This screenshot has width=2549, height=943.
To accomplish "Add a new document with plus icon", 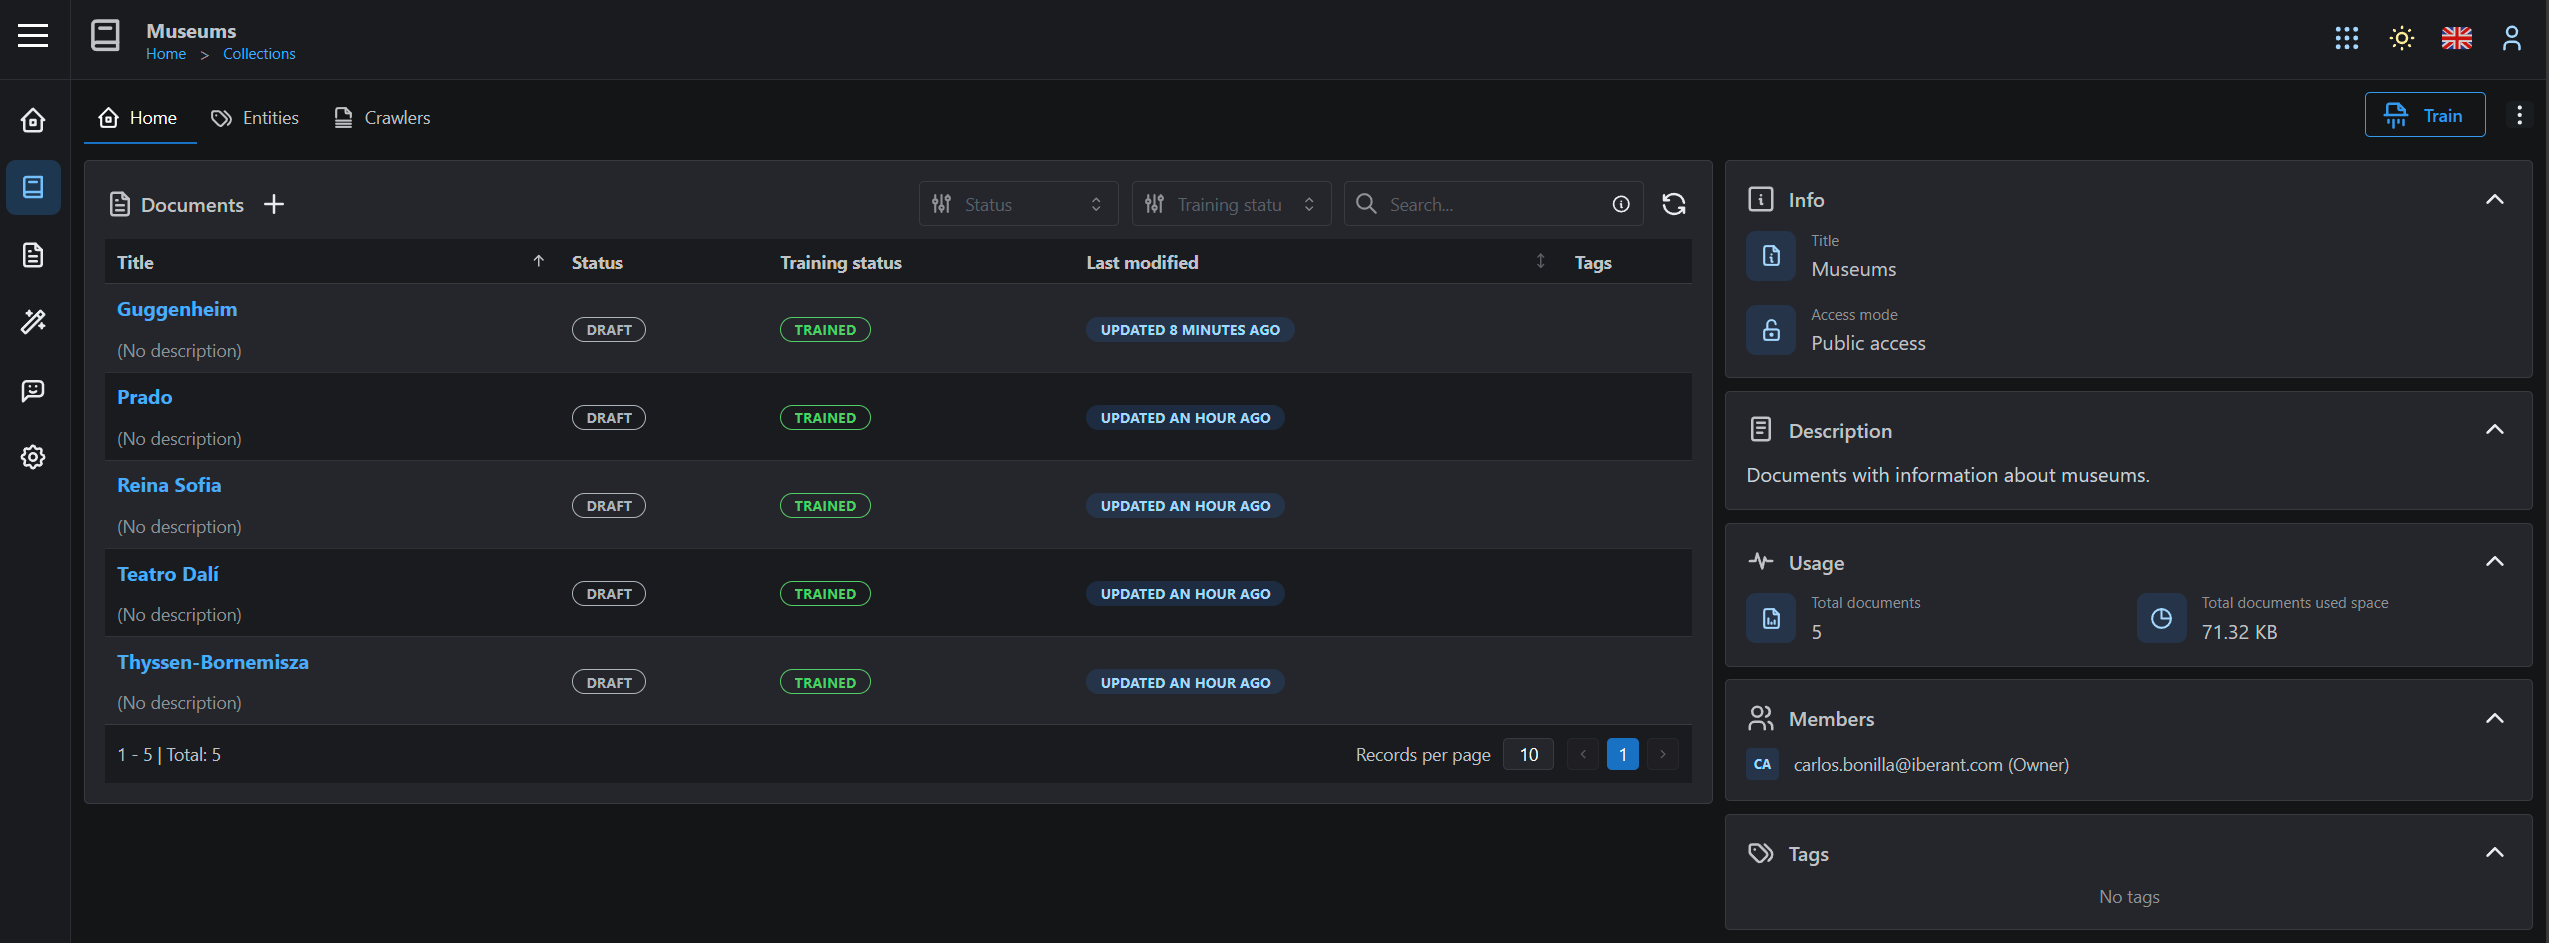I will click(x=274, y=204).
